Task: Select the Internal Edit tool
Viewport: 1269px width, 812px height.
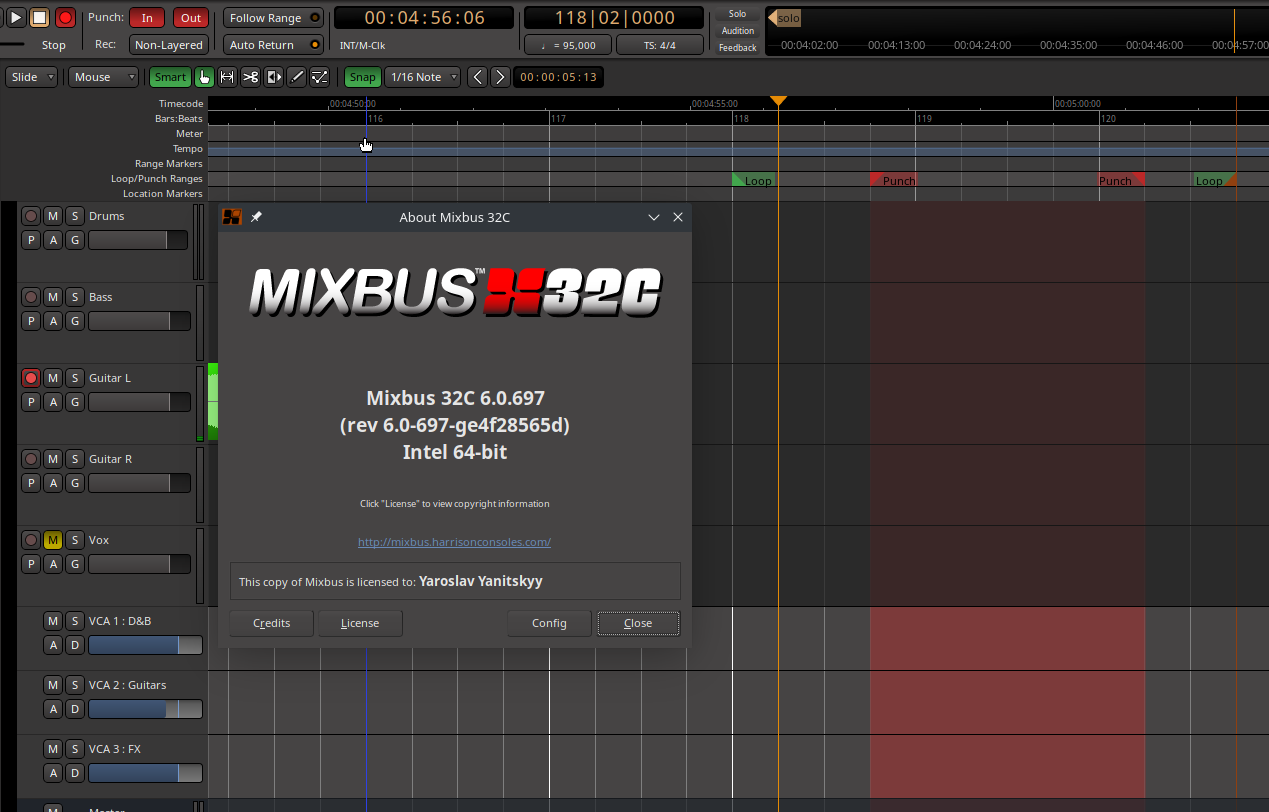Action: point(320,77)
